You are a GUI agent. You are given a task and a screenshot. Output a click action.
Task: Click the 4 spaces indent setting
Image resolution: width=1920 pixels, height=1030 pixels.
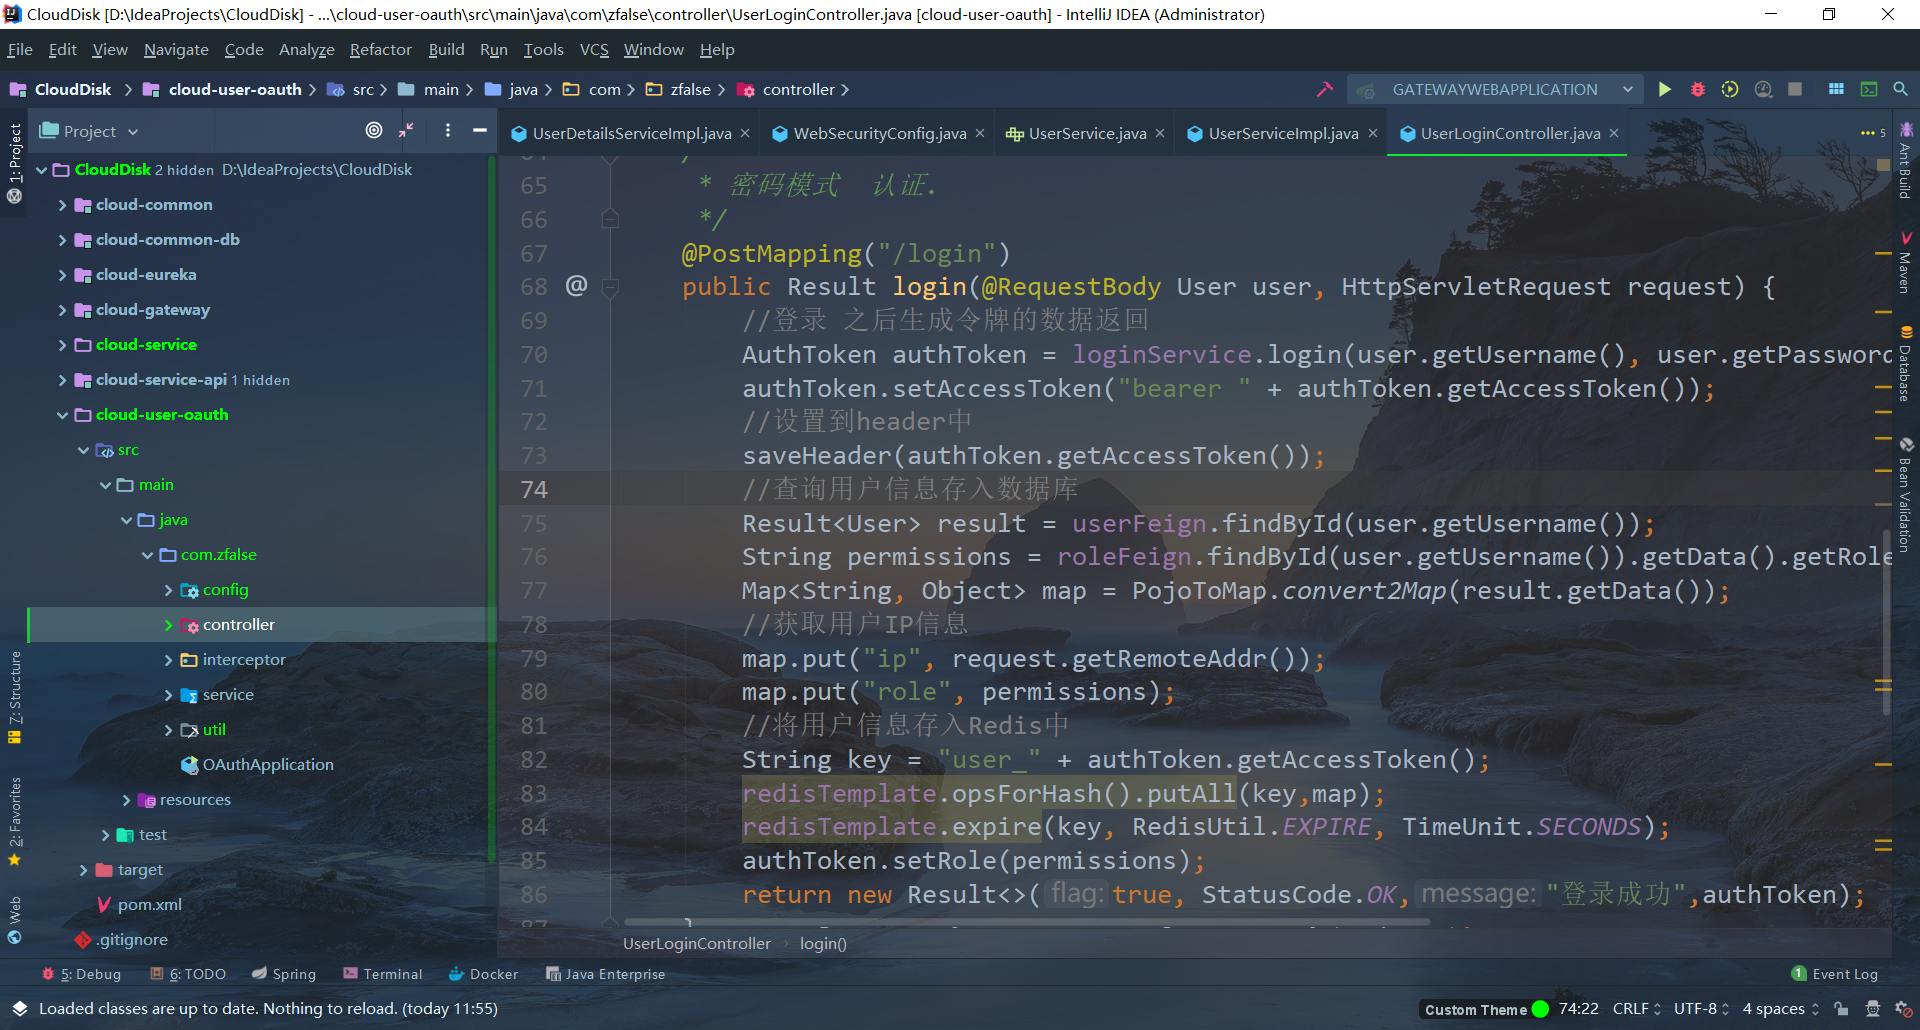[x=1781, y=1009]
